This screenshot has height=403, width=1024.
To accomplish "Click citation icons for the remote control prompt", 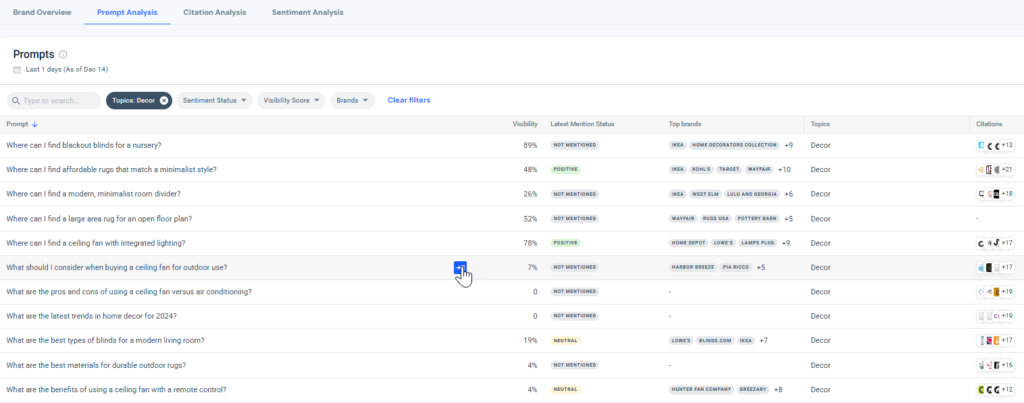I will pos(994,389).
